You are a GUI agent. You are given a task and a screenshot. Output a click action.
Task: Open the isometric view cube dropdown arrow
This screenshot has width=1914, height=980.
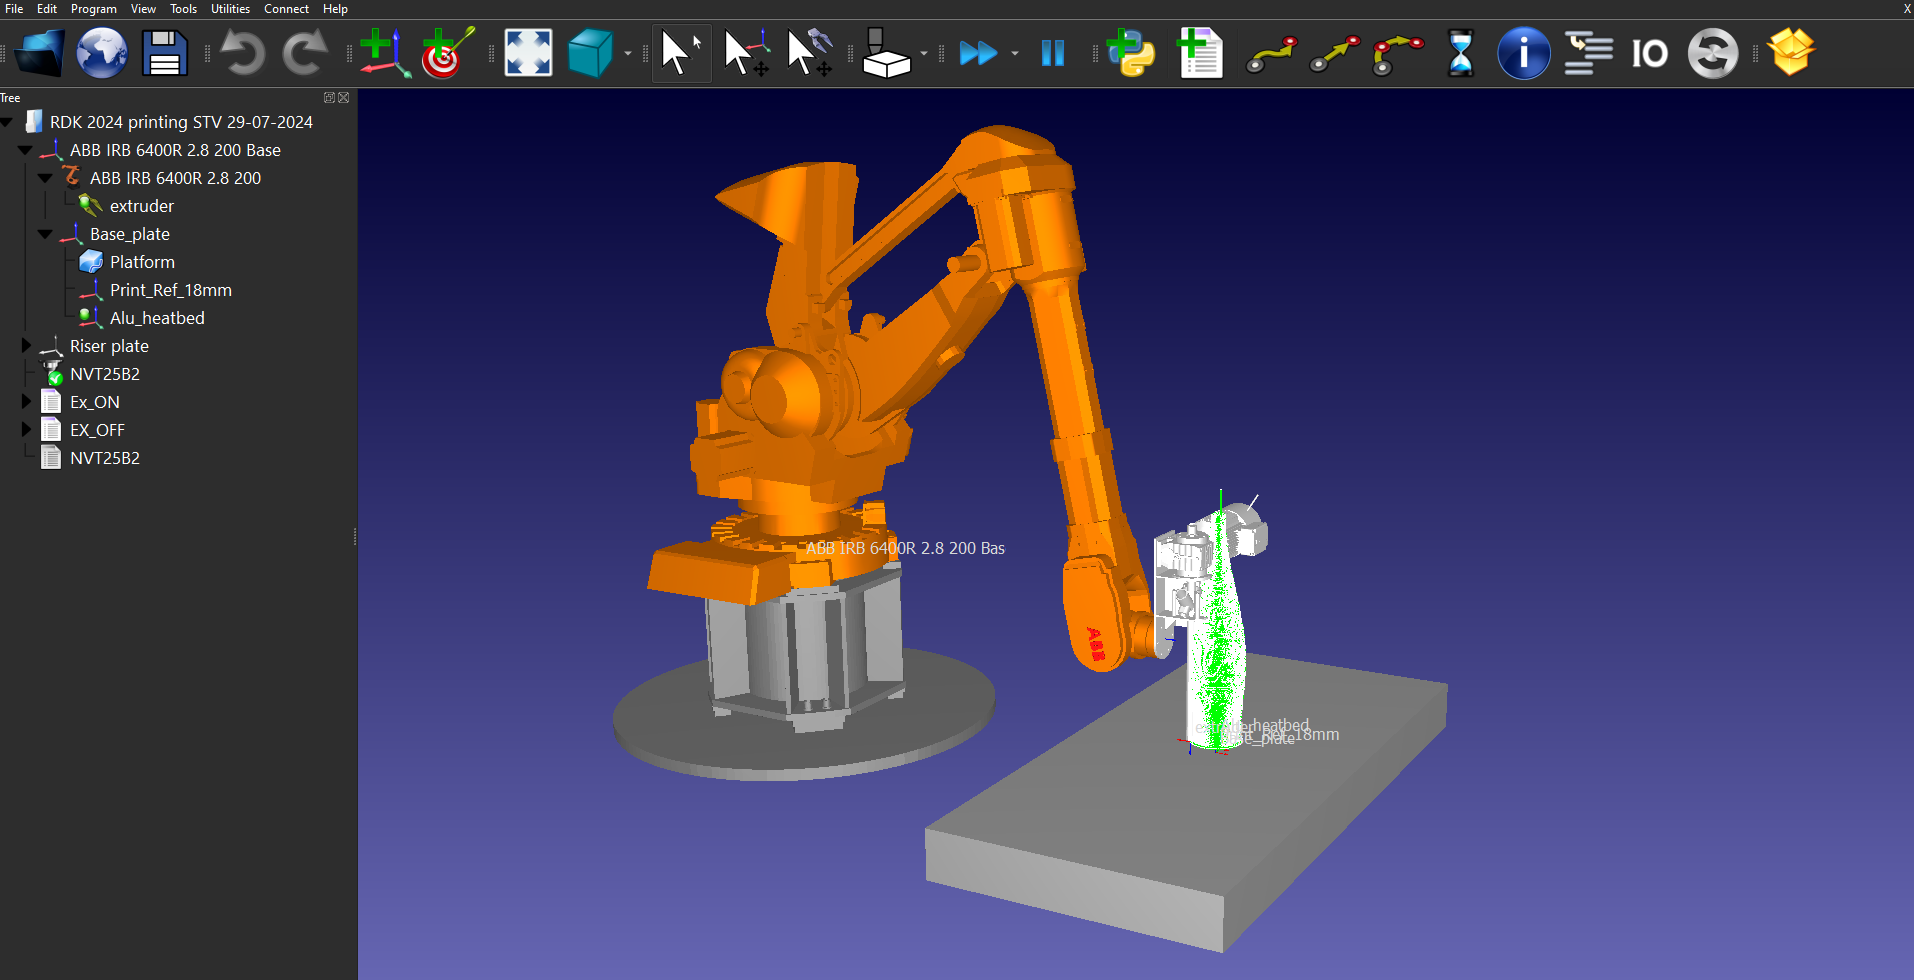click(x=628, y=54)
